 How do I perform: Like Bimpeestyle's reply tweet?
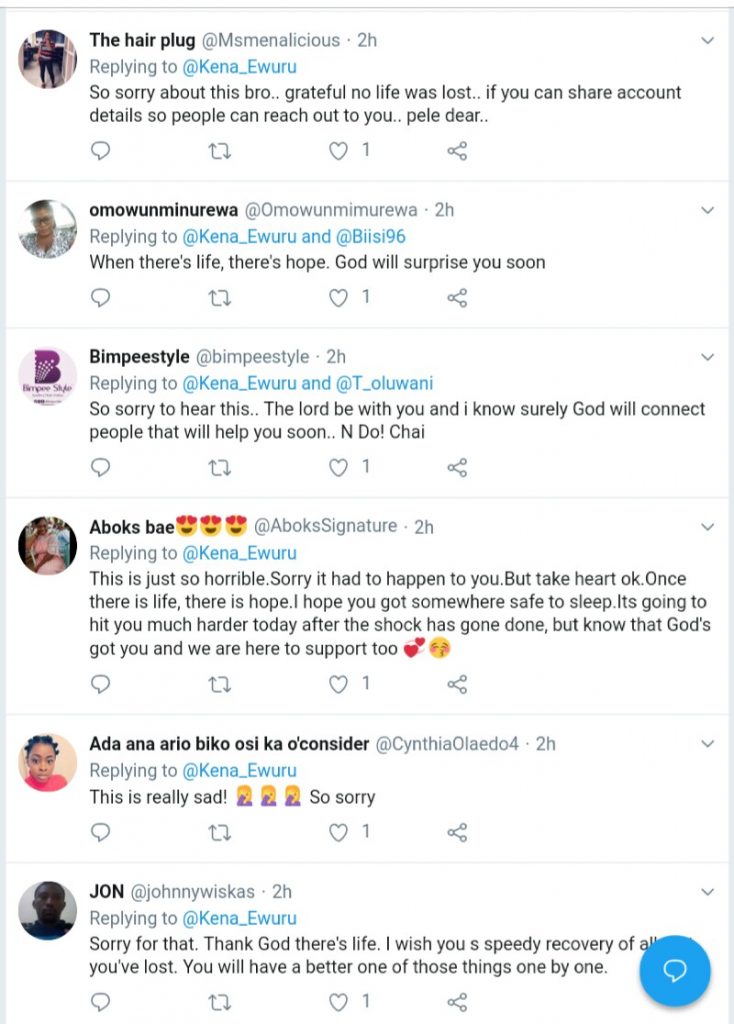[340, 468]
